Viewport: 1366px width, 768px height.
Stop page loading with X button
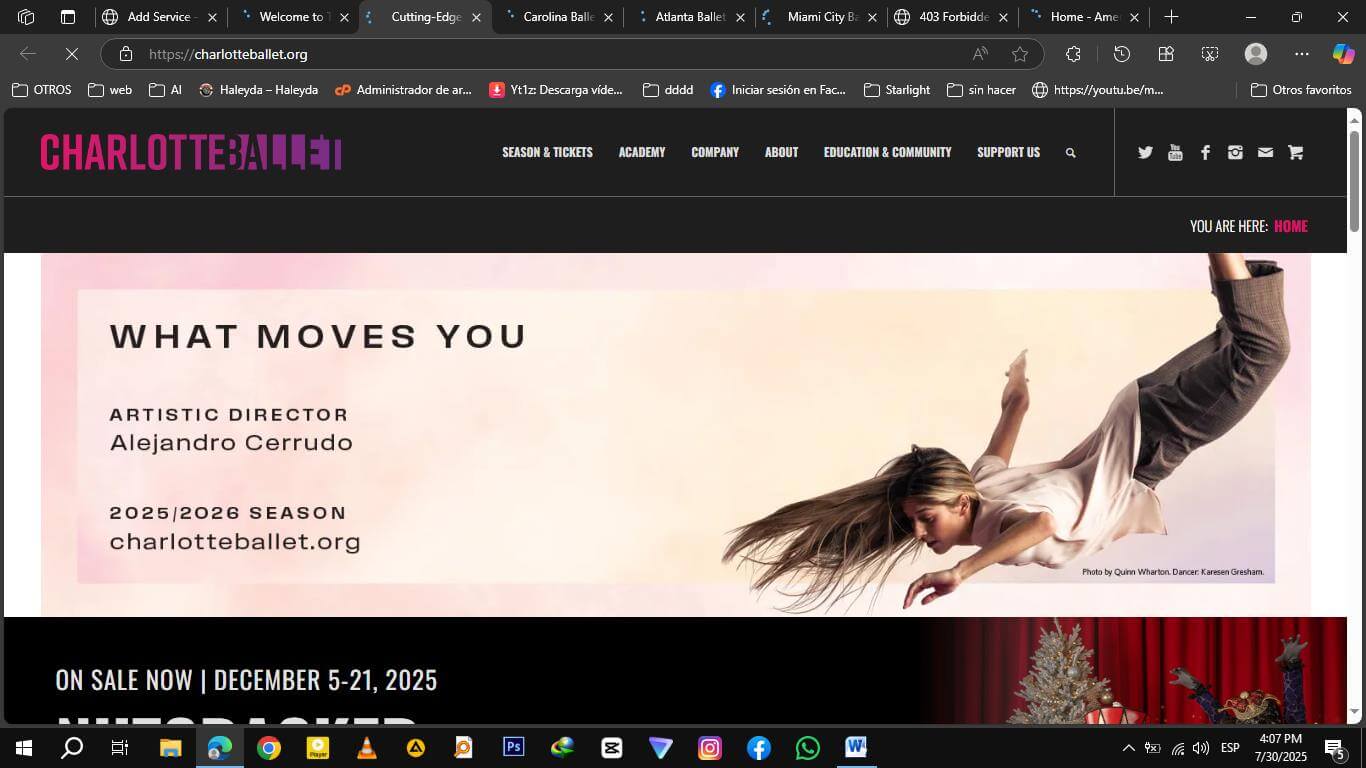pyautogui.click(x=72, y=54)
